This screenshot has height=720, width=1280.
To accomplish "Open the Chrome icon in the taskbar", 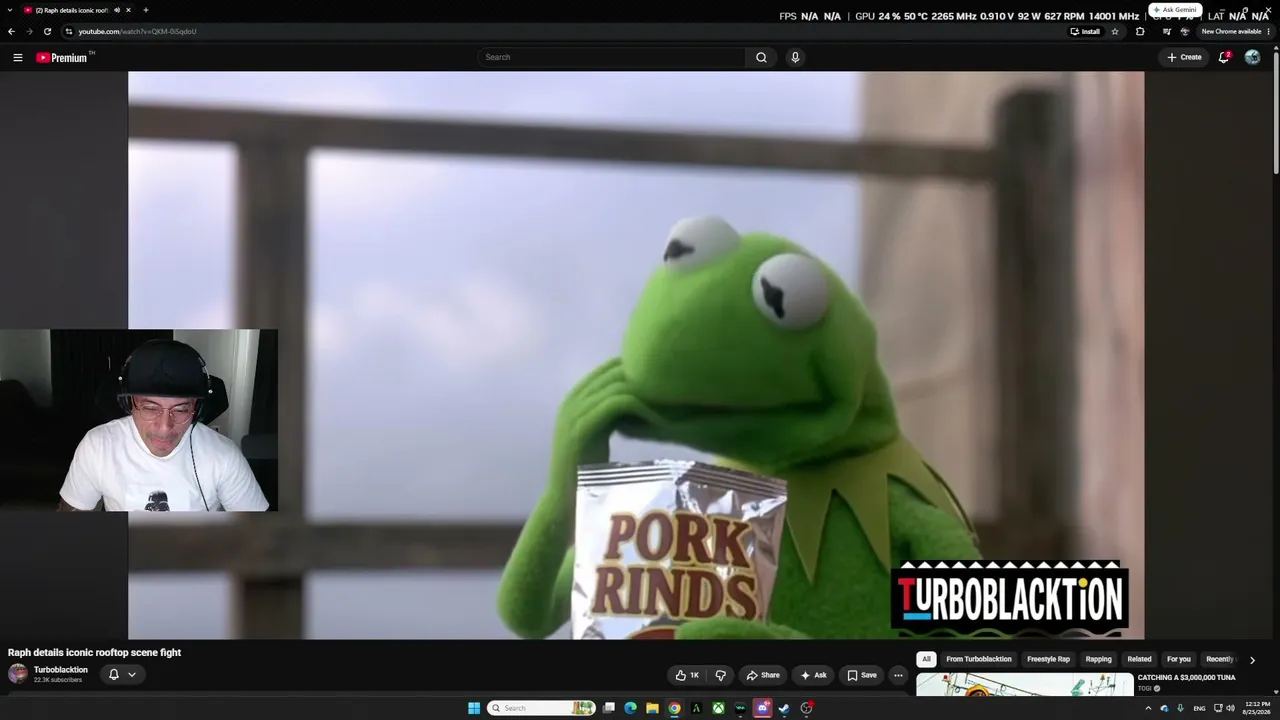I will (x=674, y=708).
